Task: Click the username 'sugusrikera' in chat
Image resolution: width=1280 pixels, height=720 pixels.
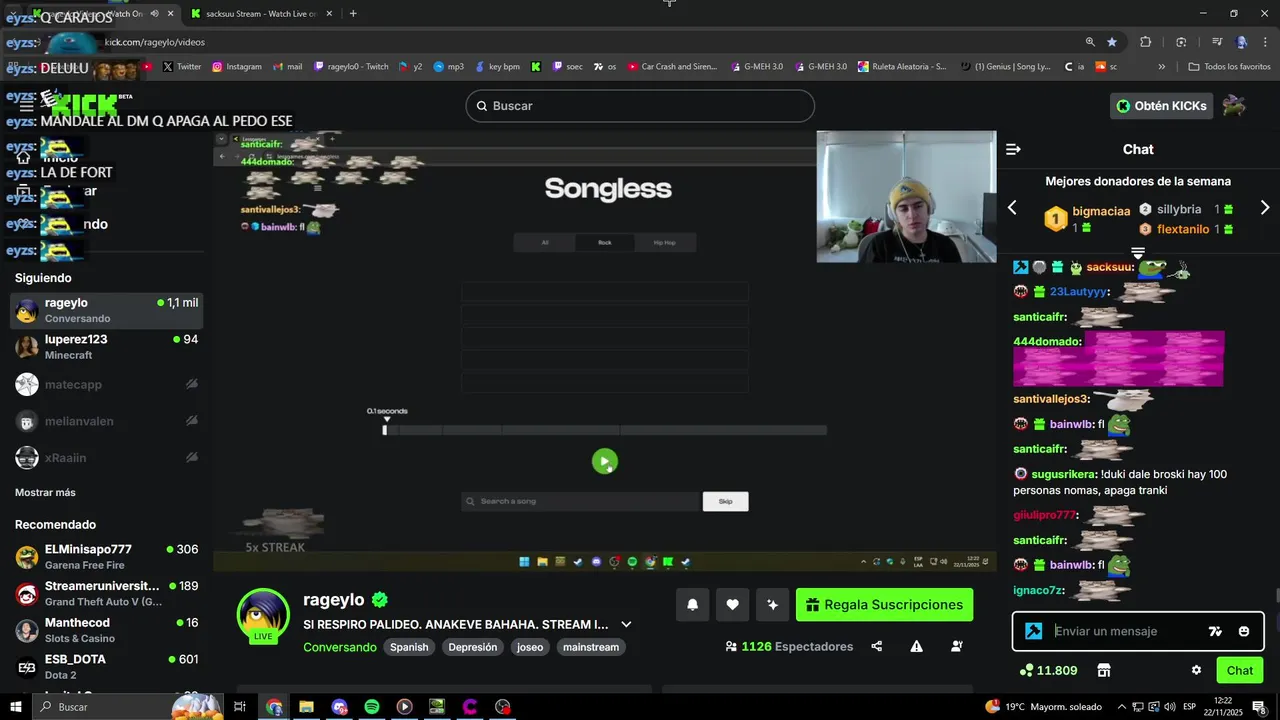Action: [1064, 474]
